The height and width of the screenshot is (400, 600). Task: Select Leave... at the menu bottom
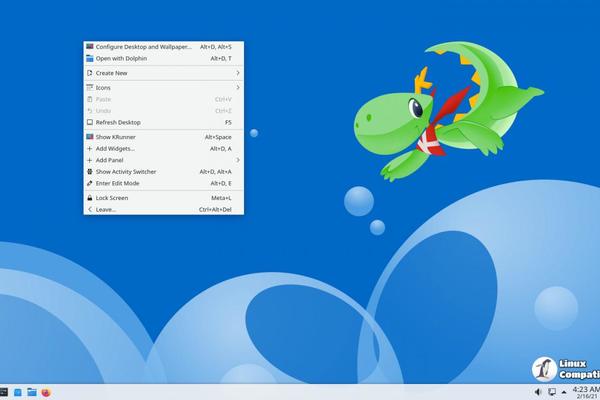[106, 210]
